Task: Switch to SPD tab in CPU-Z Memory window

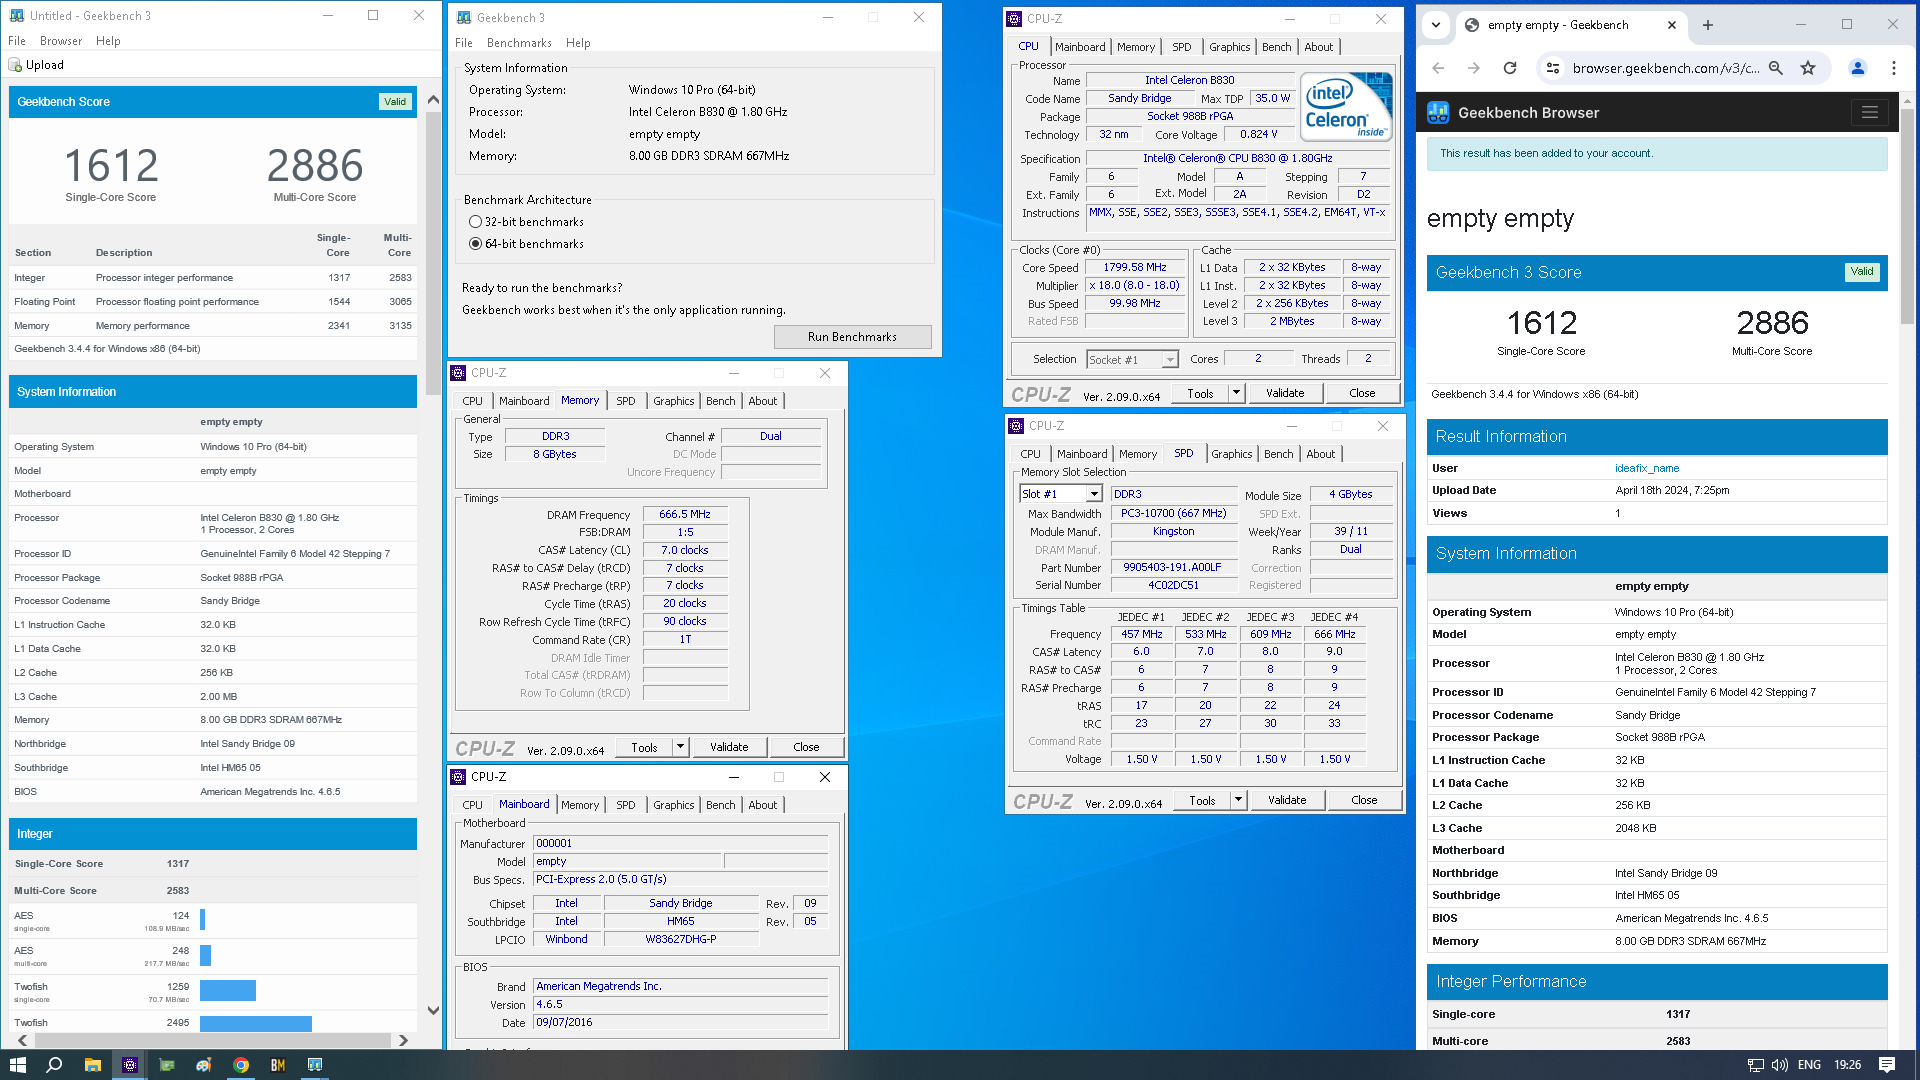Action: (626, 401)
